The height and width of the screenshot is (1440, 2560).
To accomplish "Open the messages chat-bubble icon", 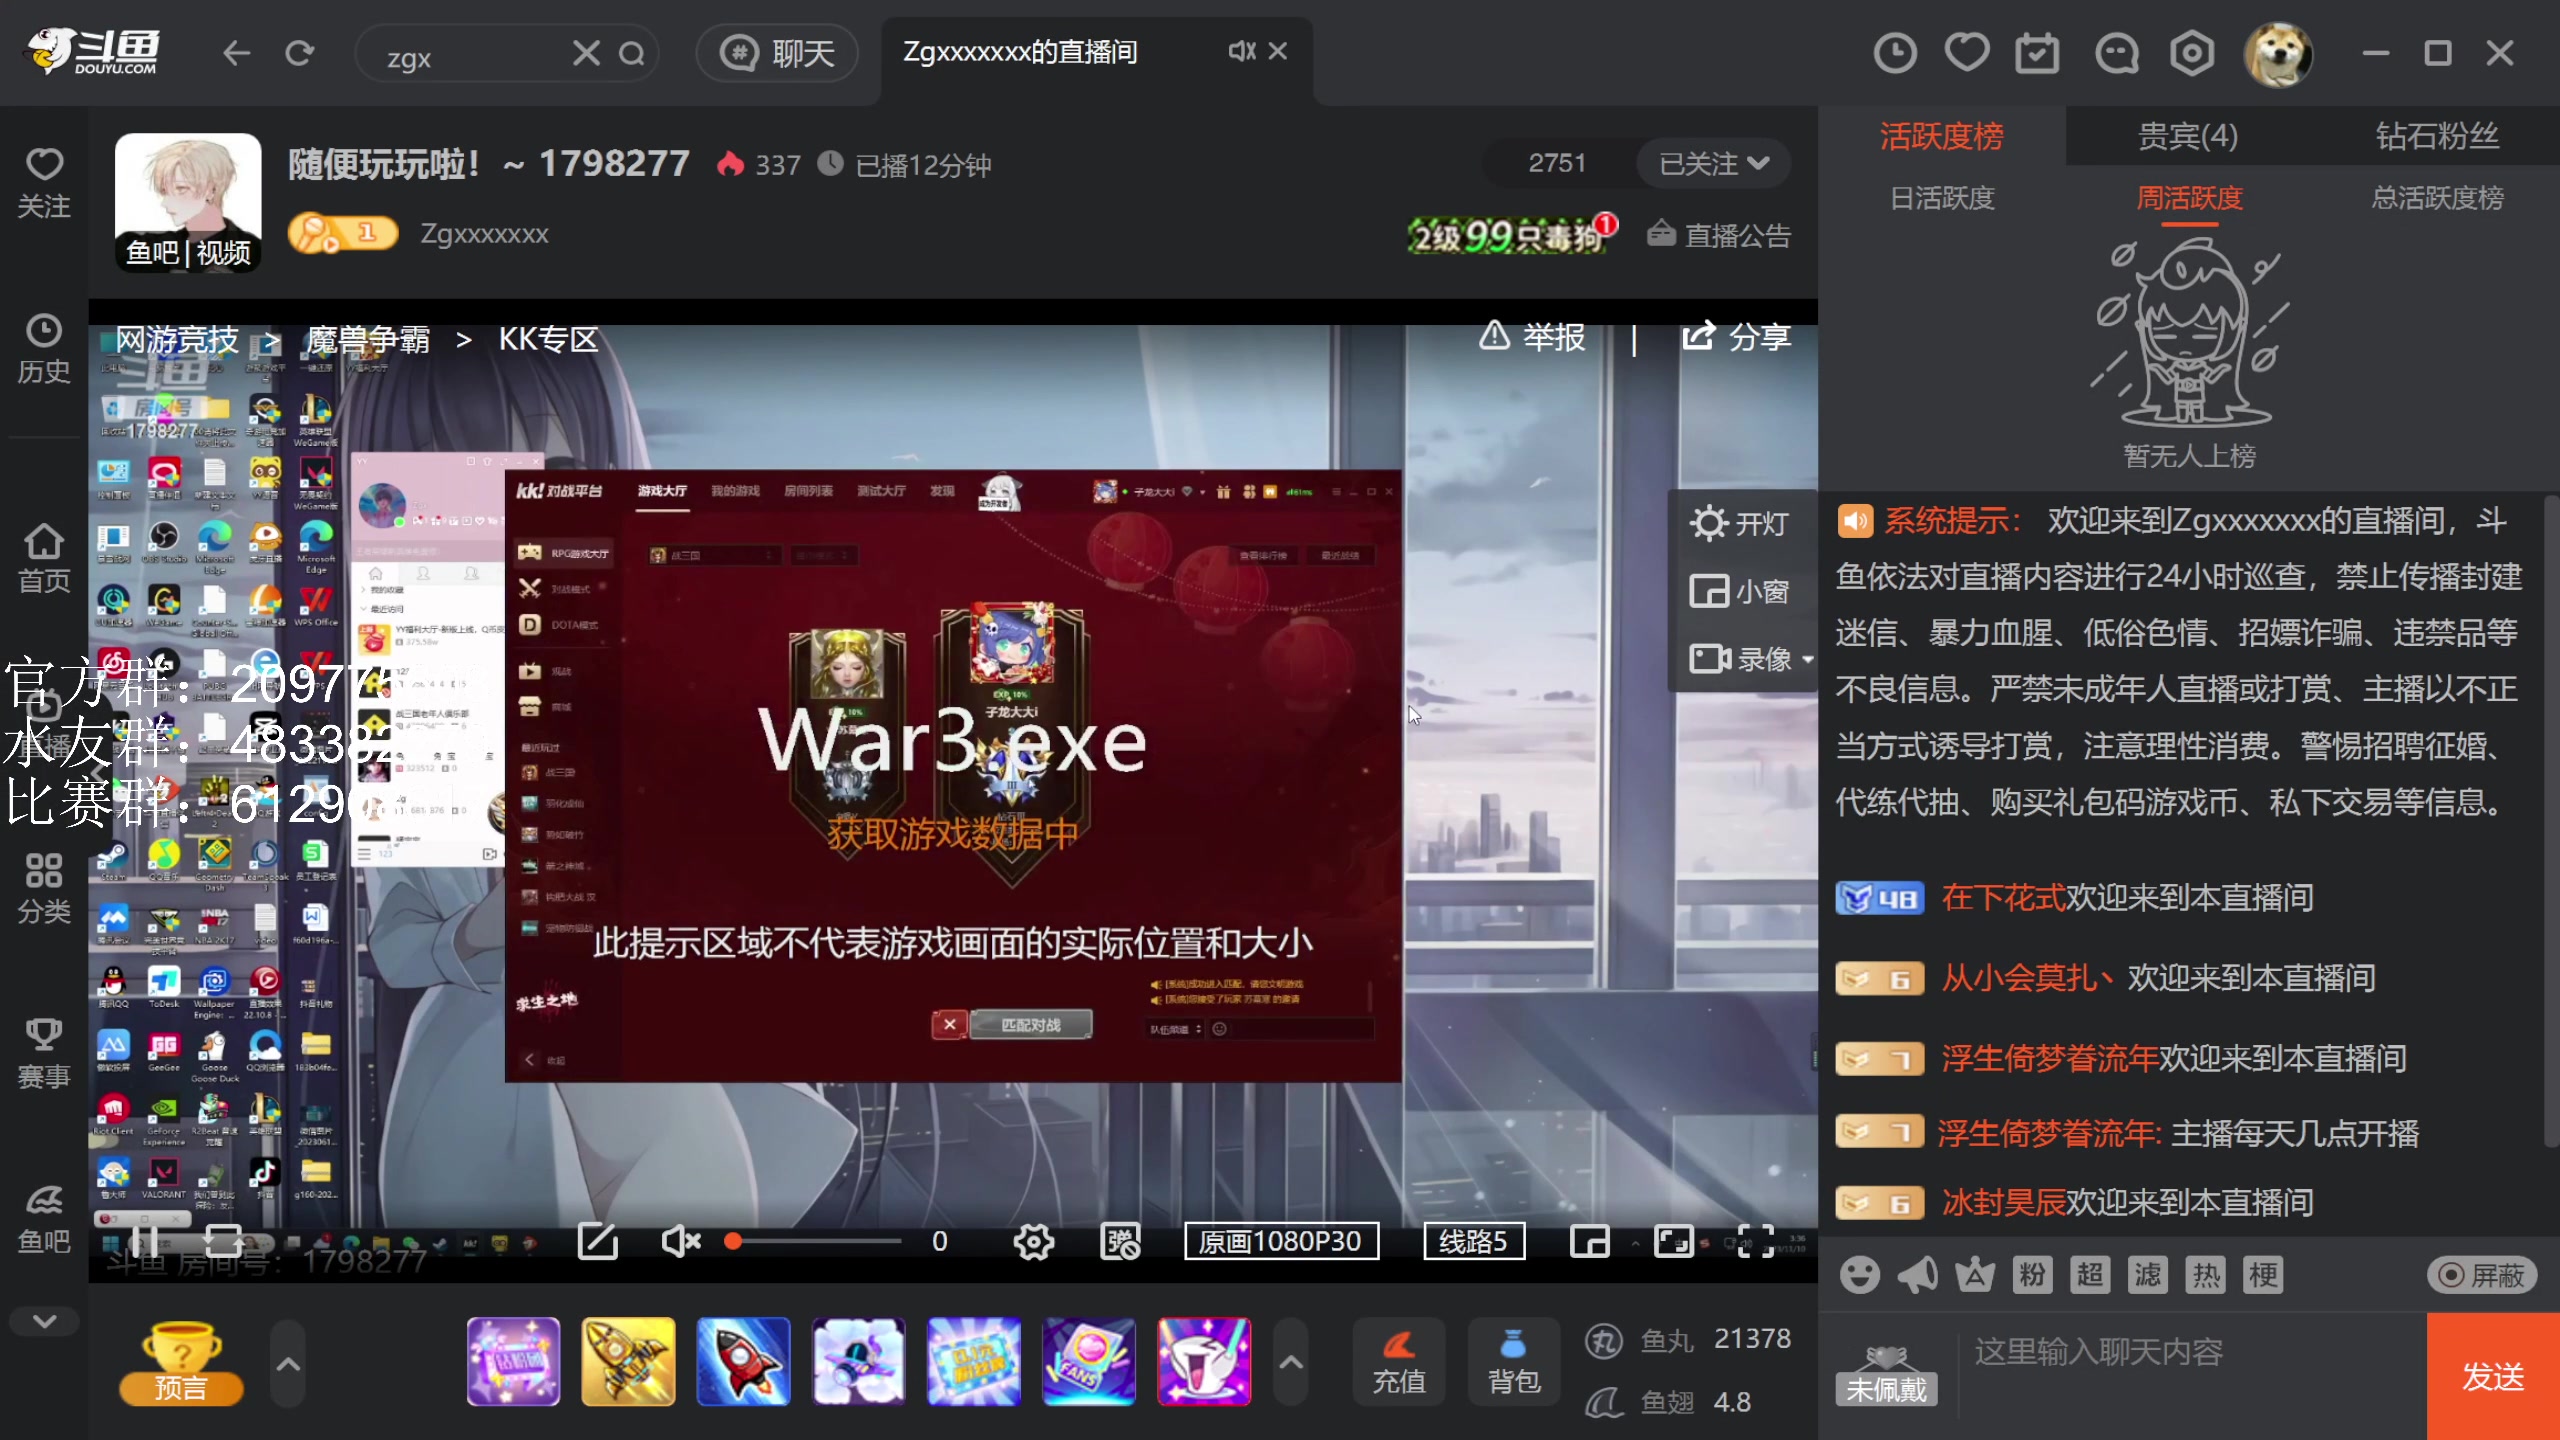I will (2116, 53).
